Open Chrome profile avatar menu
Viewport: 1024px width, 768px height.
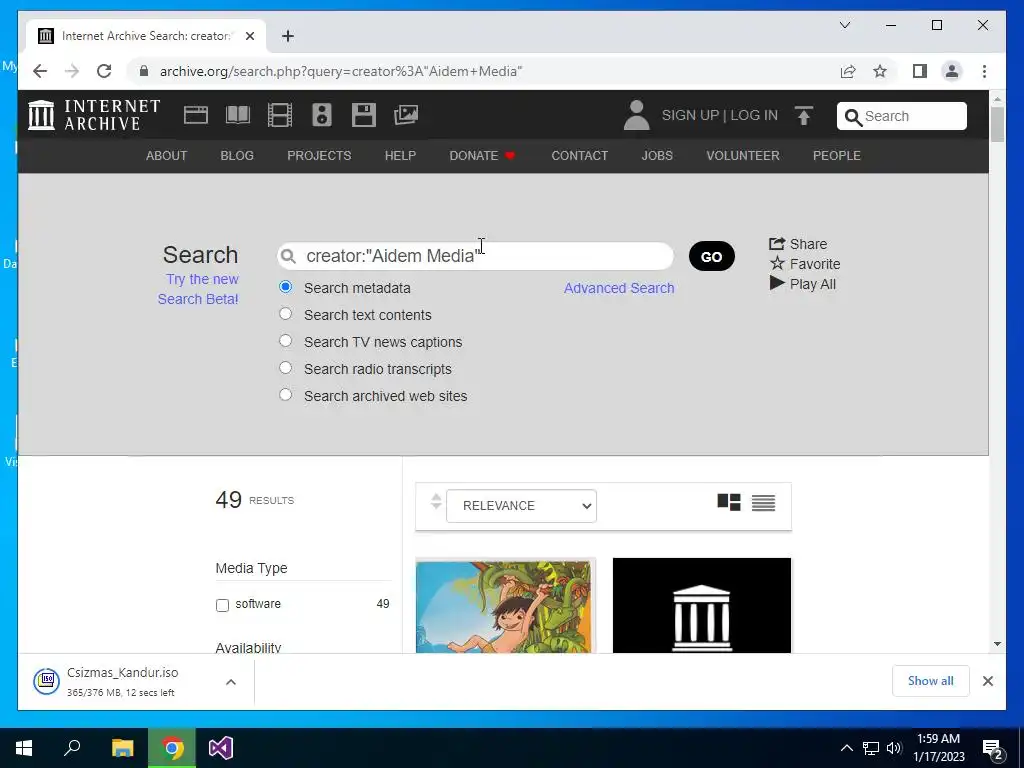tap(952, 71)
